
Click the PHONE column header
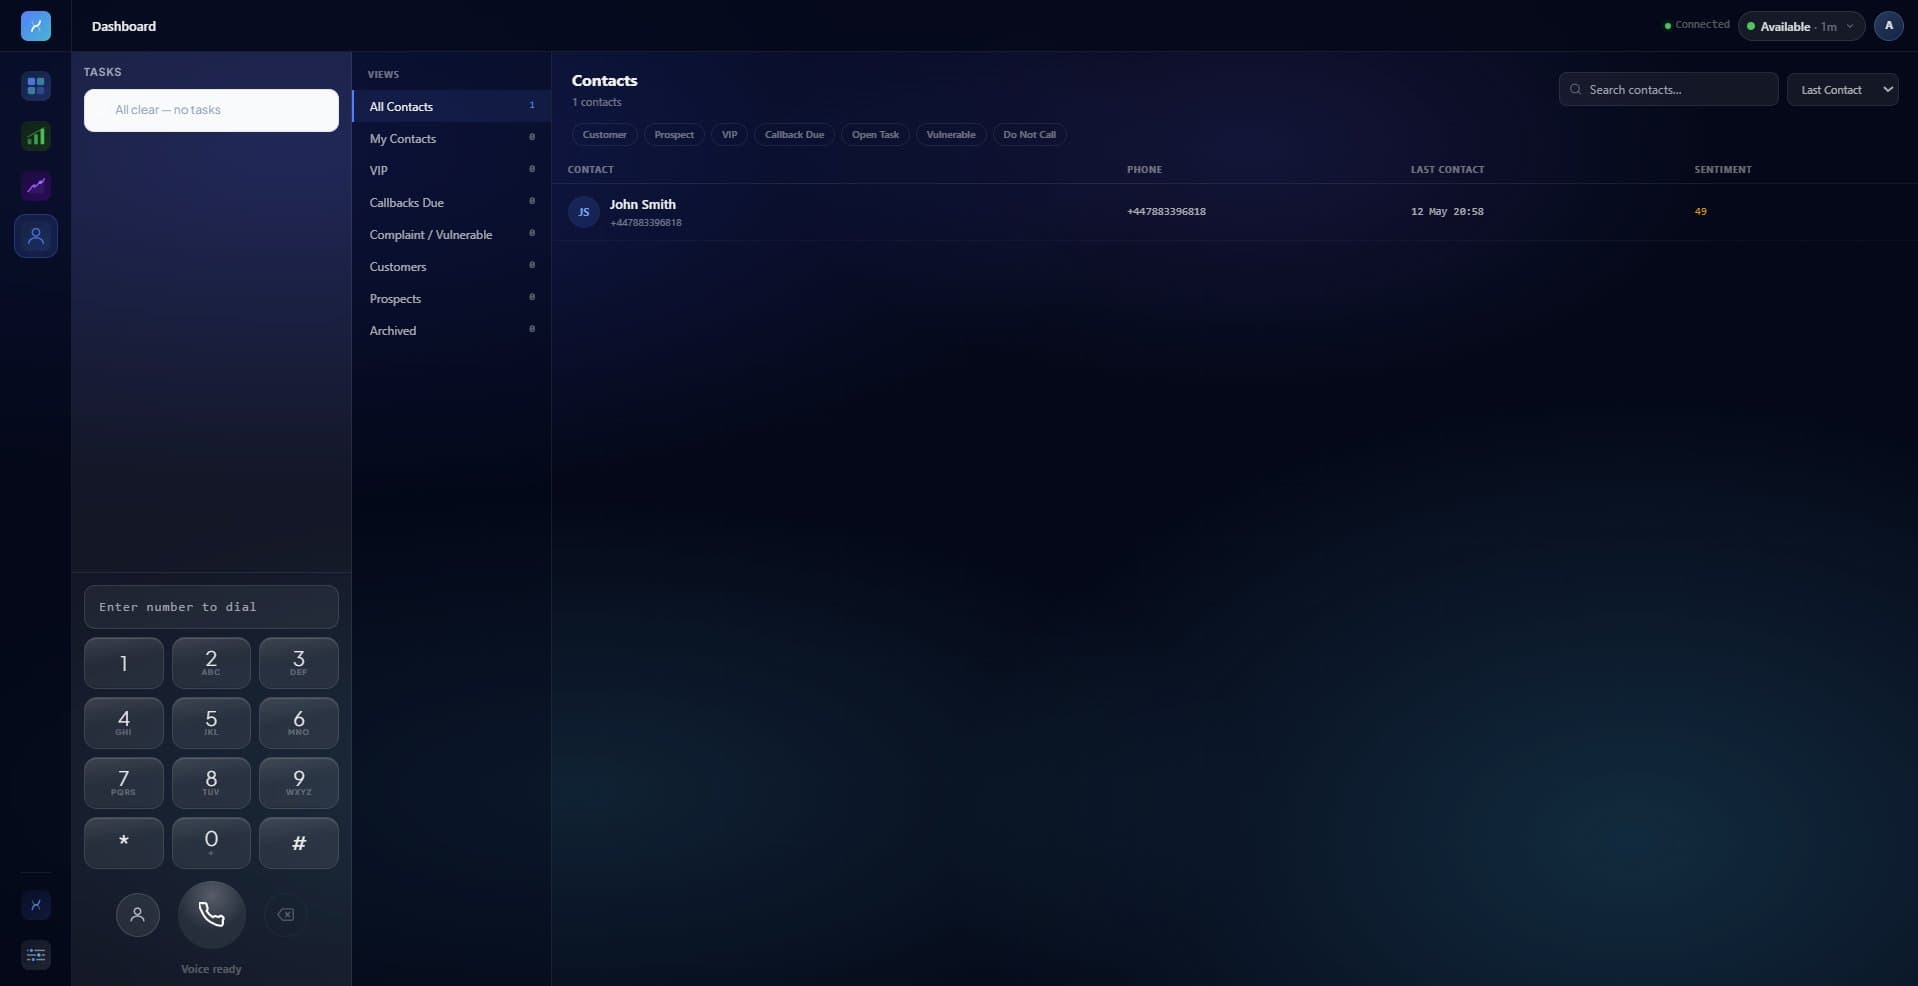tap(1144, 170)
